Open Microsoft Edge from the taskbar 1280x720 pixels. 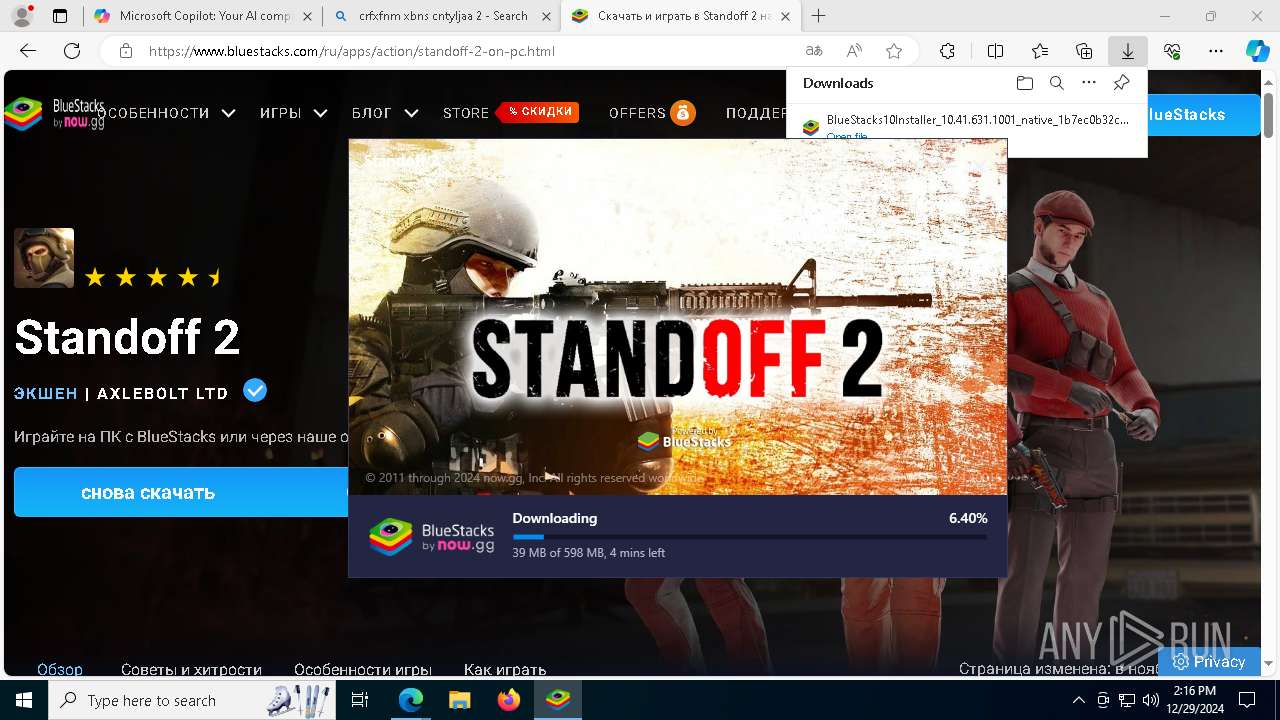[411, 700]
